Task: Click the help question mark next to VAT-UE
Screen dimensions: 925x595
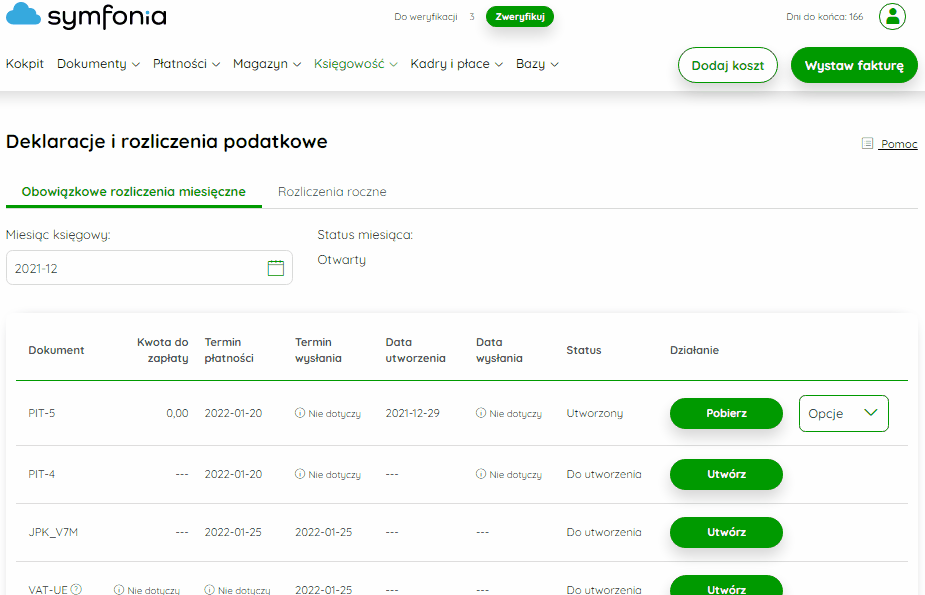Action: [x=76, y=589]
